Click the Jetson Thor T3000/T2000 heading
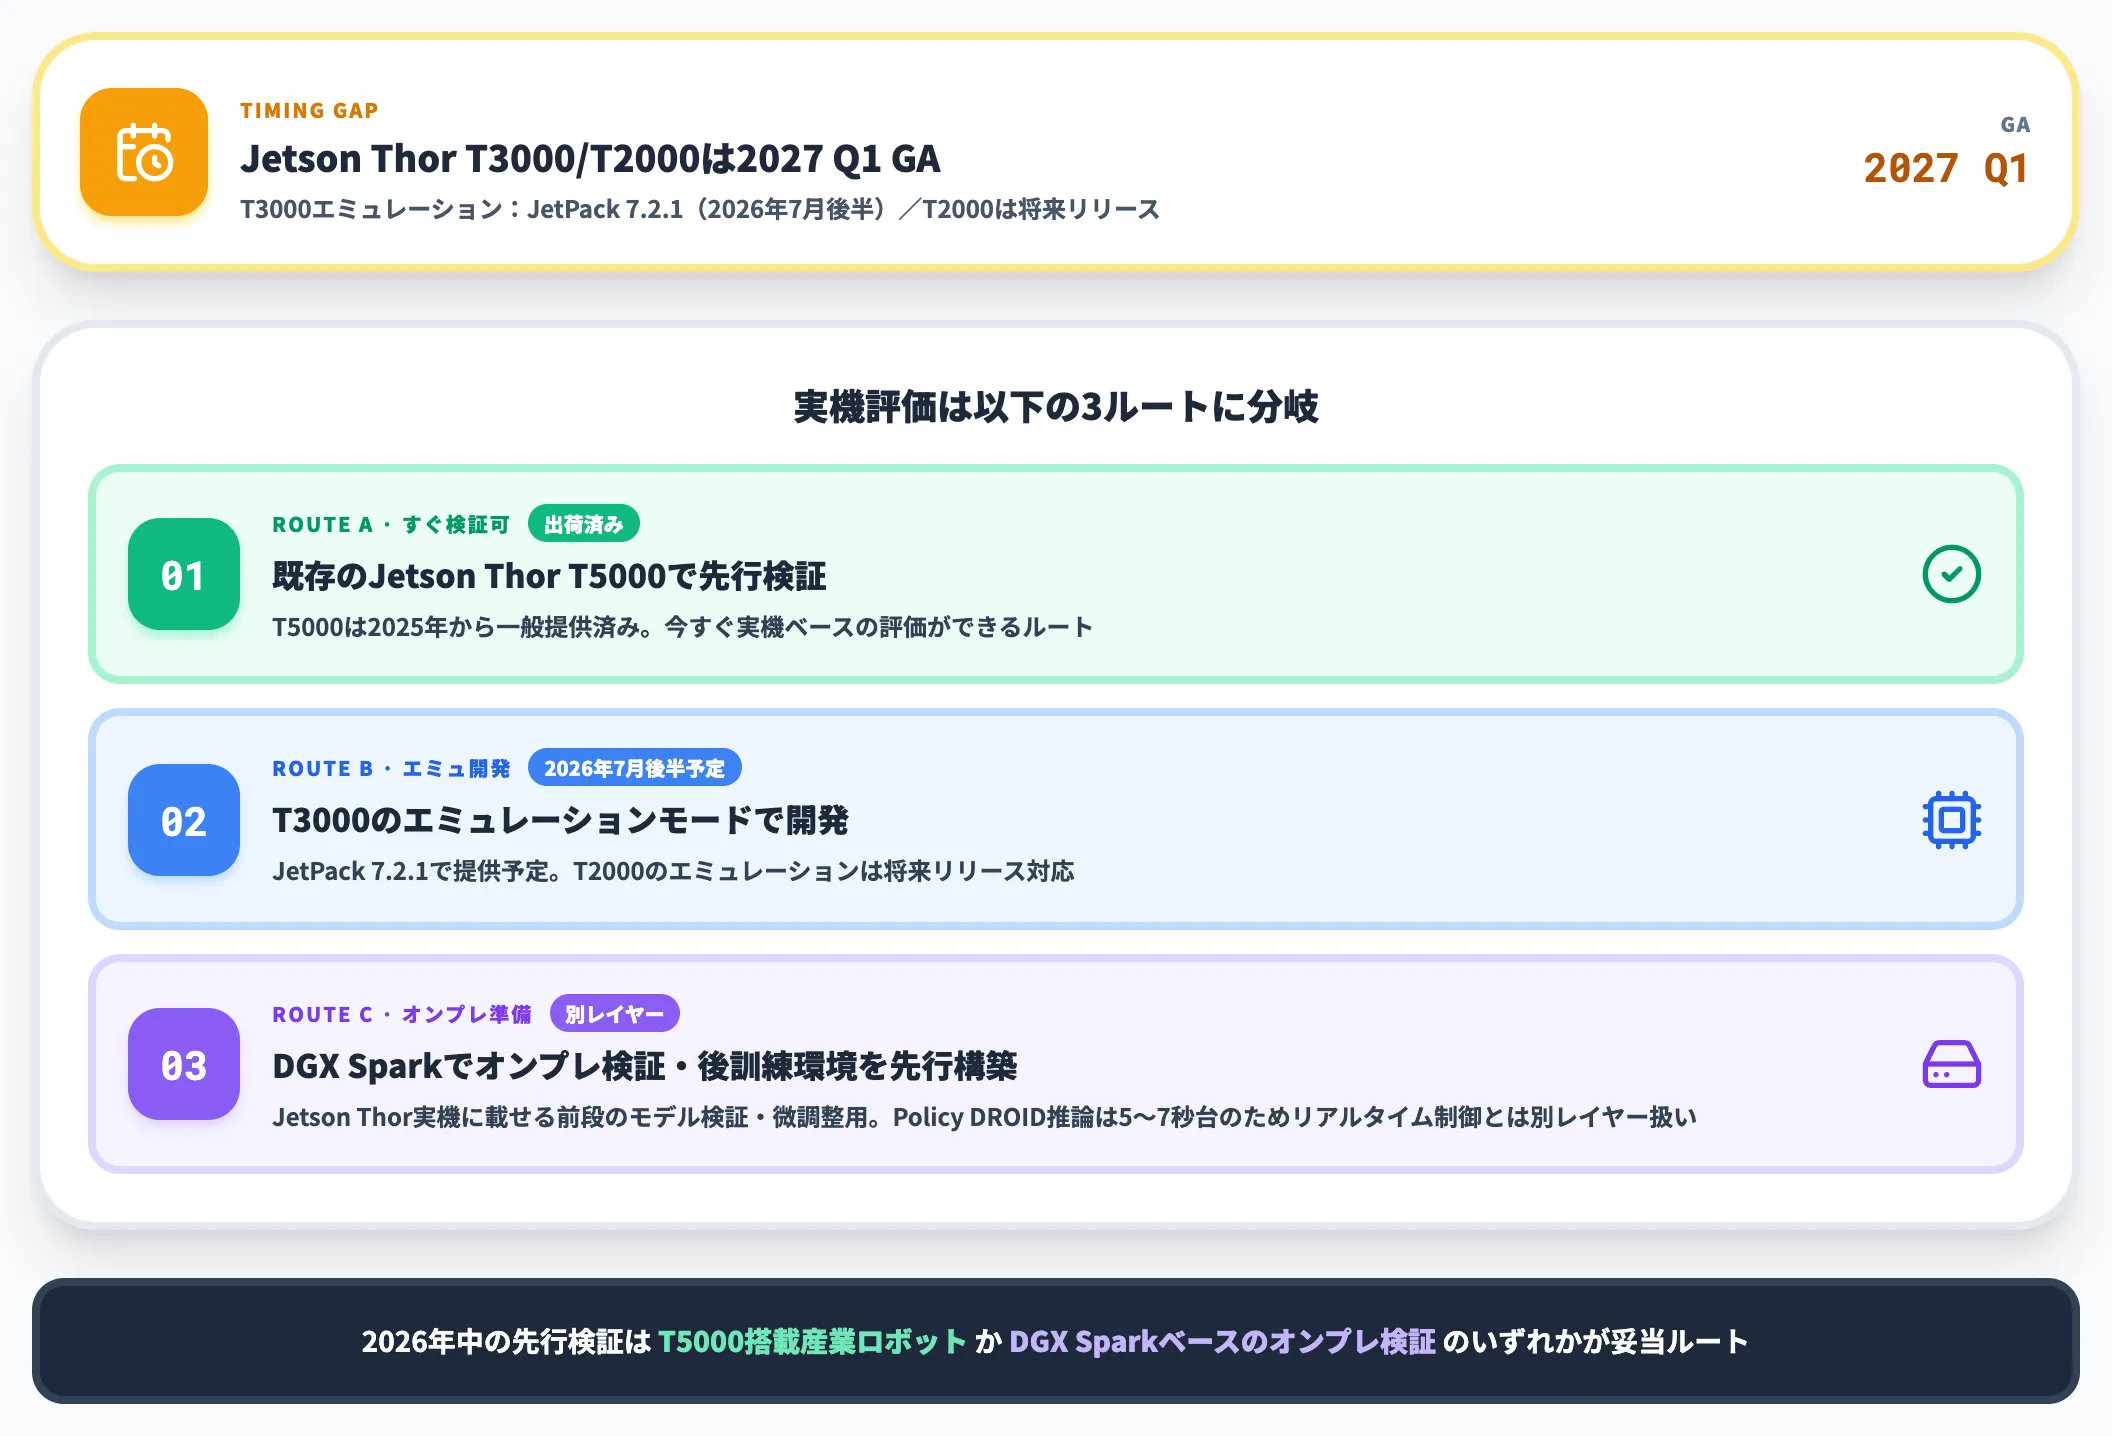2112x1436 pixels. [590, 159]
